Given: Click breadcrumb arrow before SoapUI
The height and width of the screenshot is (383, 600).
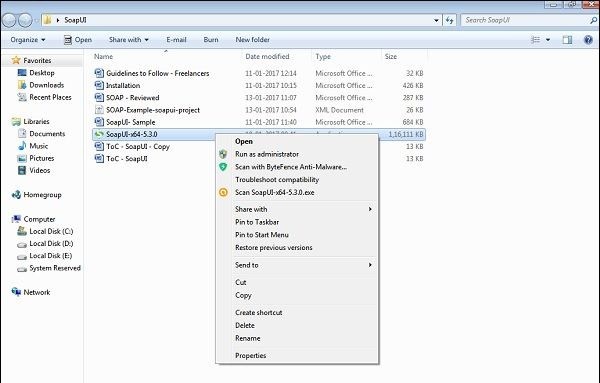Looking at the screenshot, I should (x=58, y=20).
